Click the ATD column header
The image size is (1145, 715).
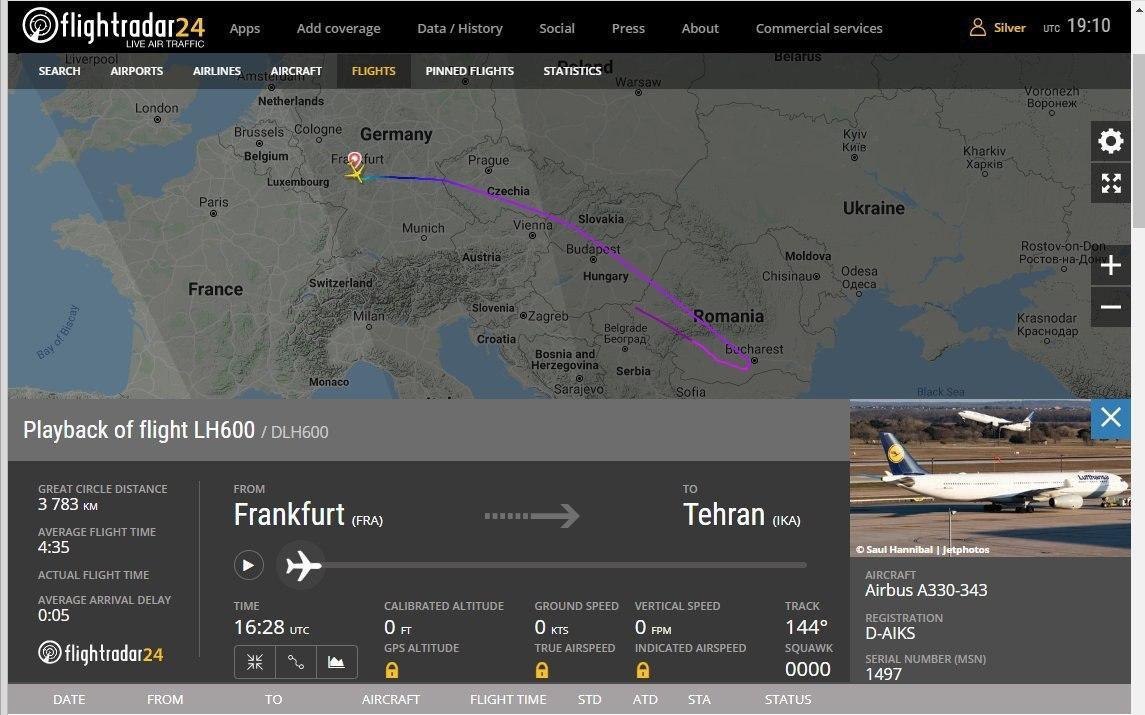point(645,700)
